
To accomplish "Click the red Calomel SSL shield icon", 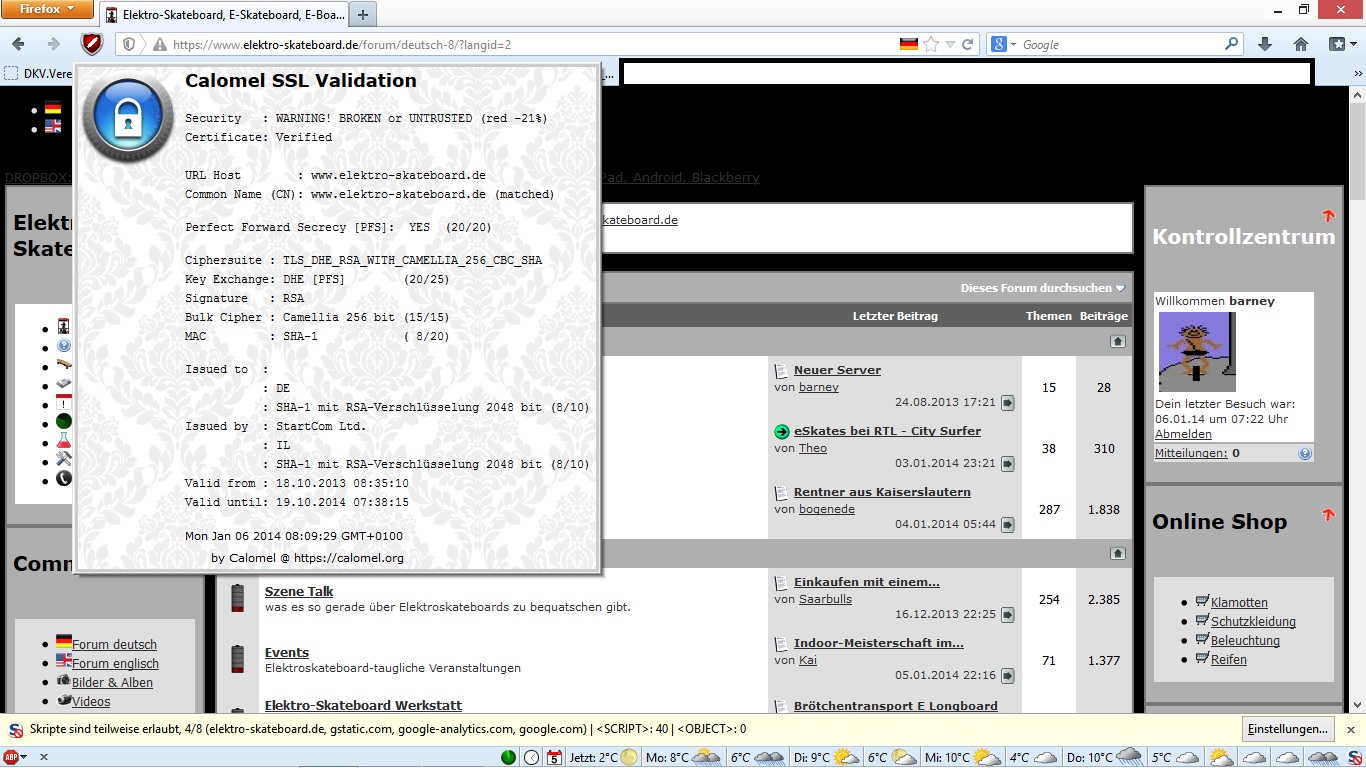I will pos(92,44).
